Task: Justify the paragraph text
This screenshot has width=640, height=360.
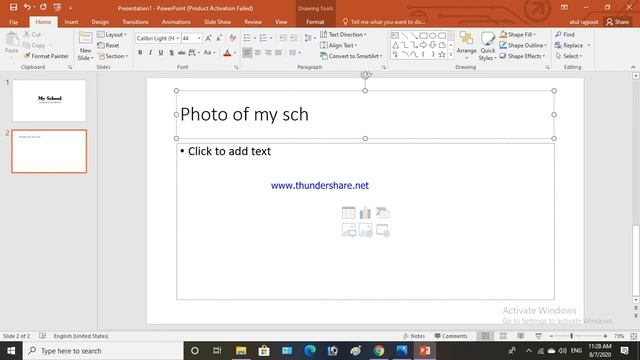Action: (278, 53)
